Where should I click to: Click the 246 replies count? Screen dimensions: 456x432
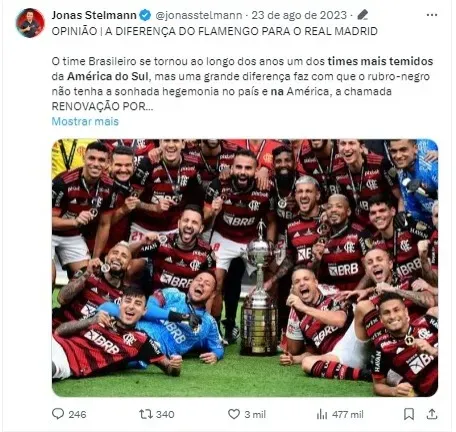[77, 414]
